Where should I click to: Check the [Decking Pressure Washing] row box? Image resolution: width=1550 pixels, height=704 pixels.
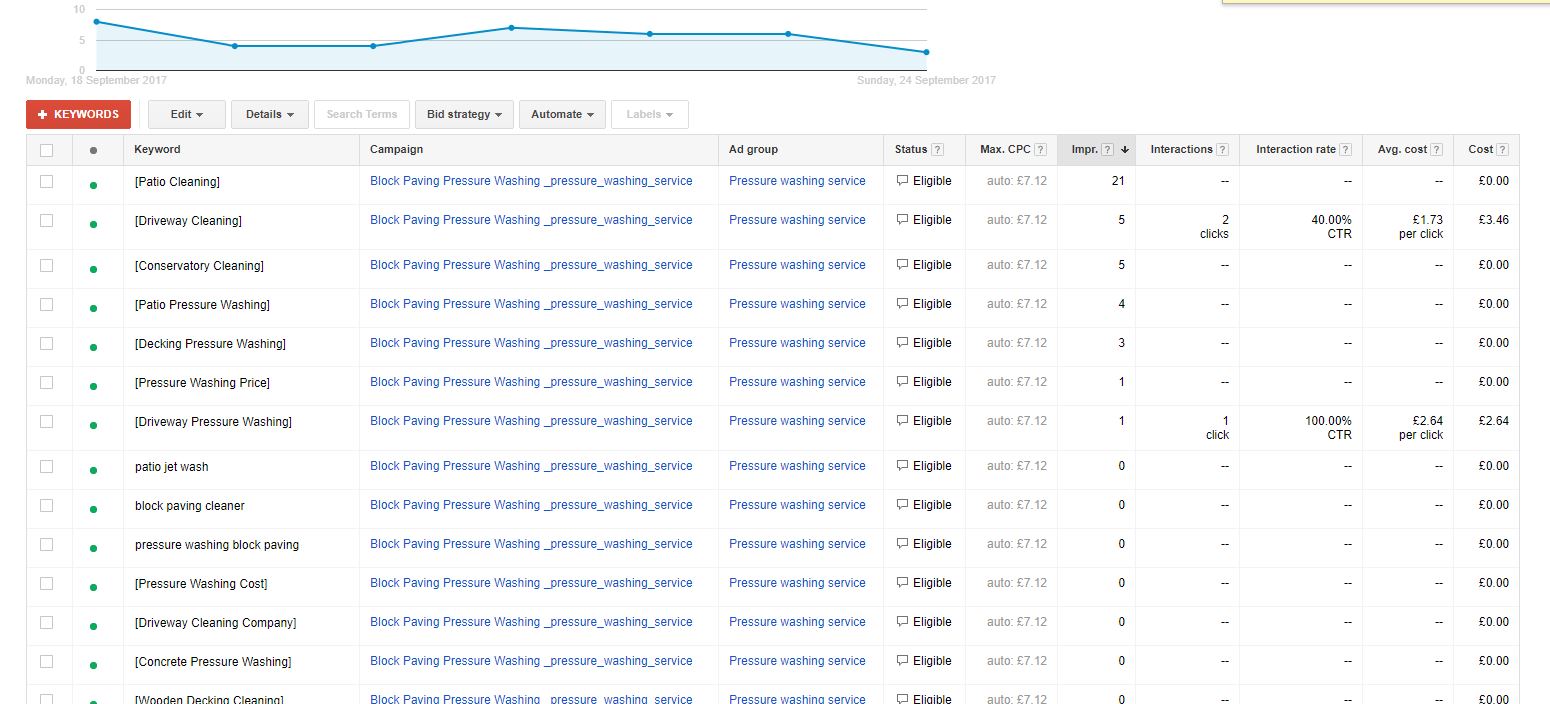pos(46,343)
